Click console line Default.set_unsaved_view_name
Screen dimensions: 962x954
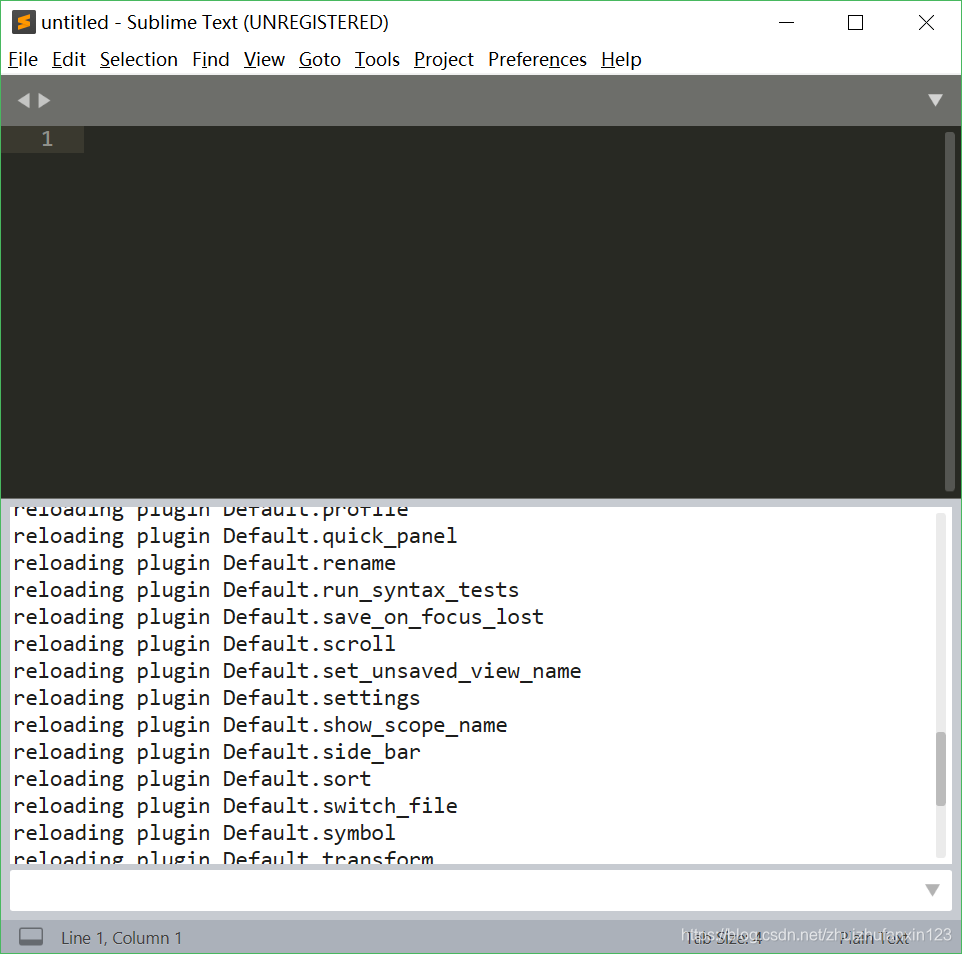(297, 671)
